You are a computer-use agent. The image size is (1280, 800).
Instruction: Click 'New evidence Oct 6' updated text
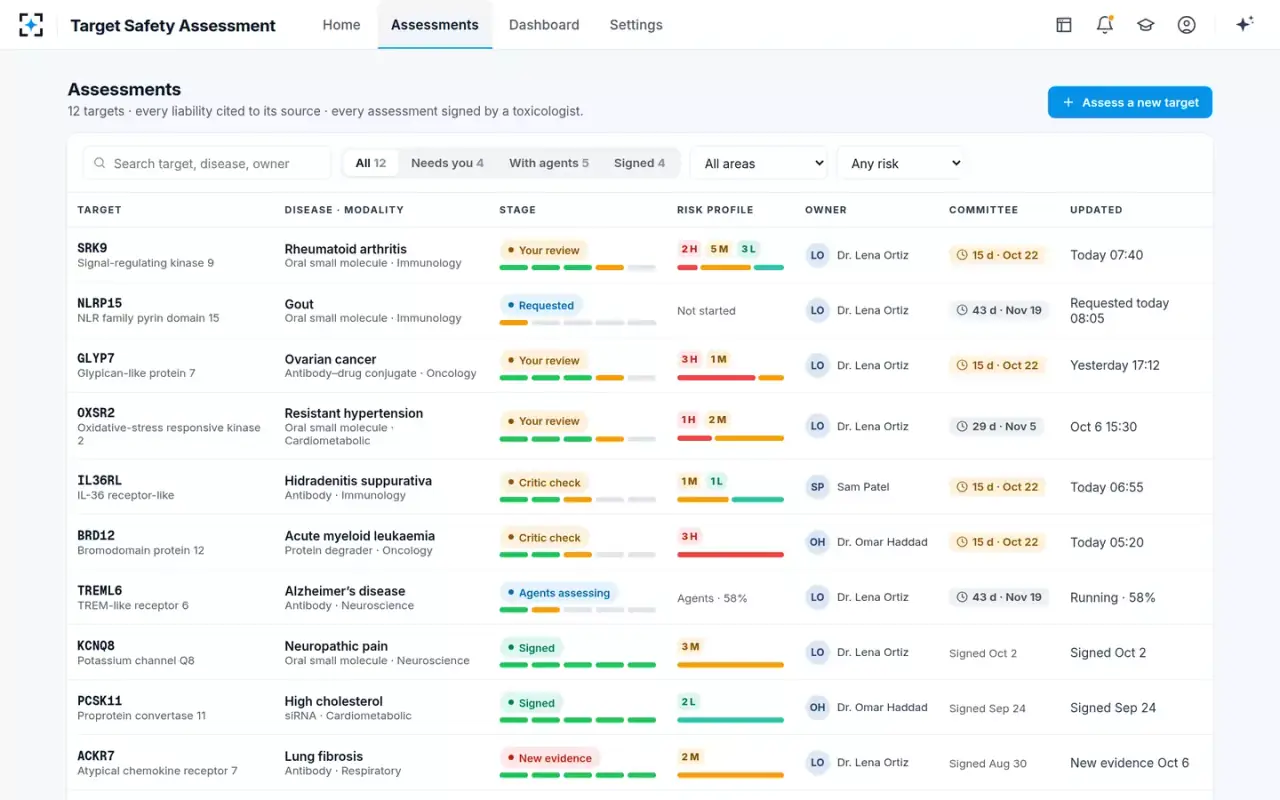(1129, 763)
